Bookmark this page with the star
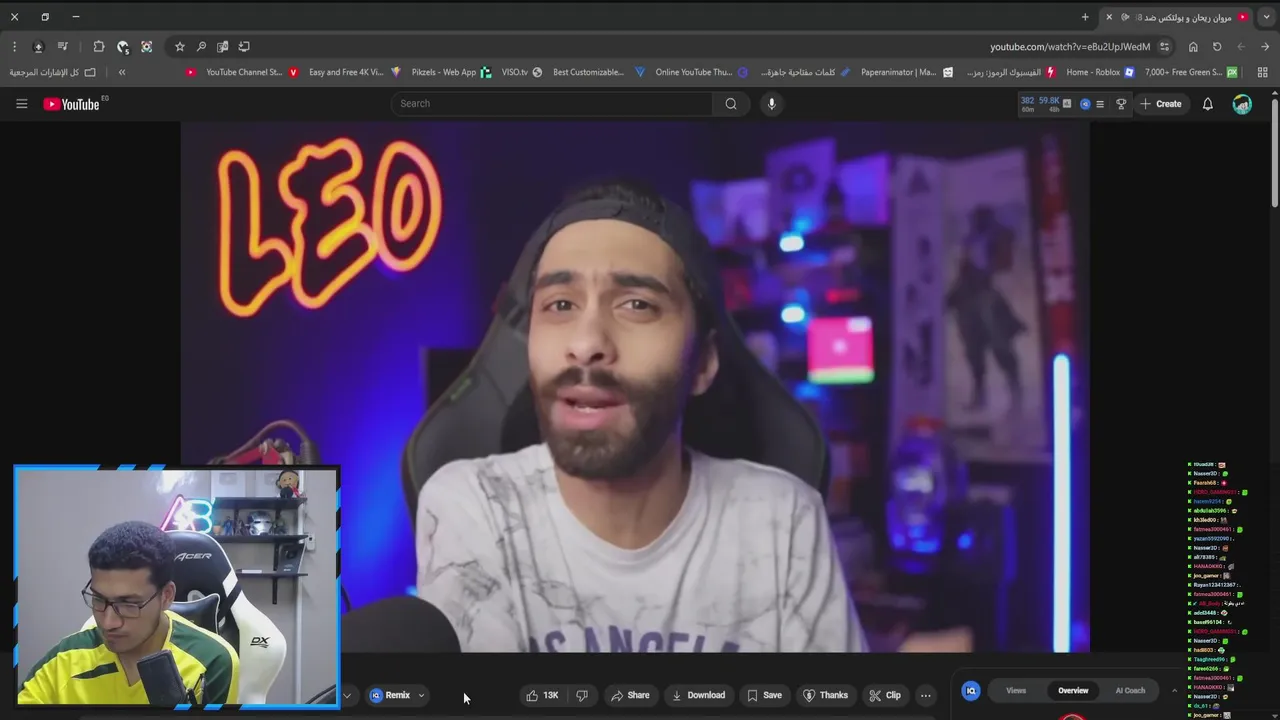Viewport: 1280px width, 720px height. point(179,47)
